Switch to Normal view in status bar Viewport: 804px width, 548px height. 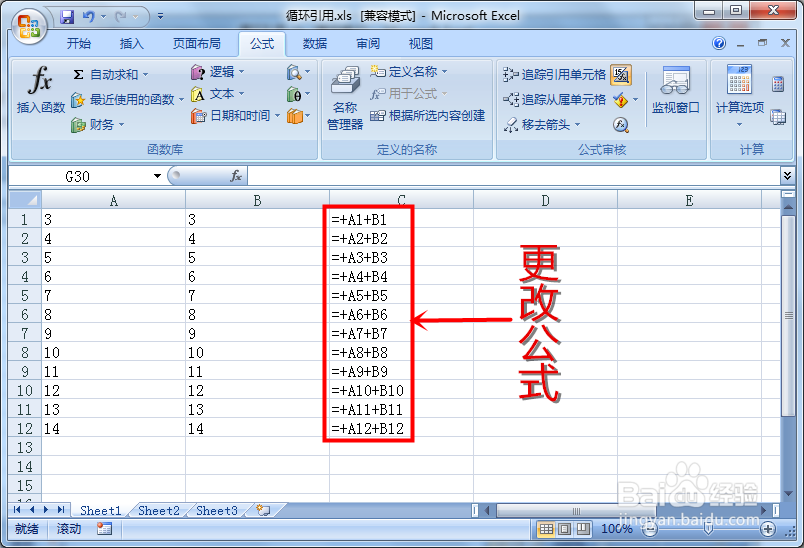[546, 529]
